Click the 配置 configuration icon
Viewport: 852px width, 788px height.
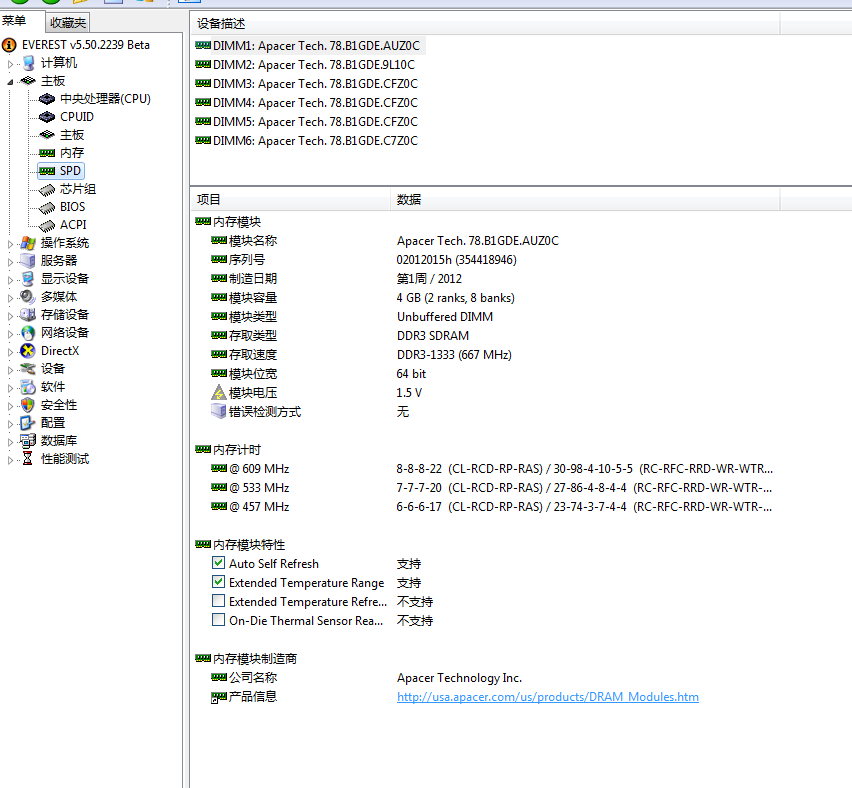point(28,423)
